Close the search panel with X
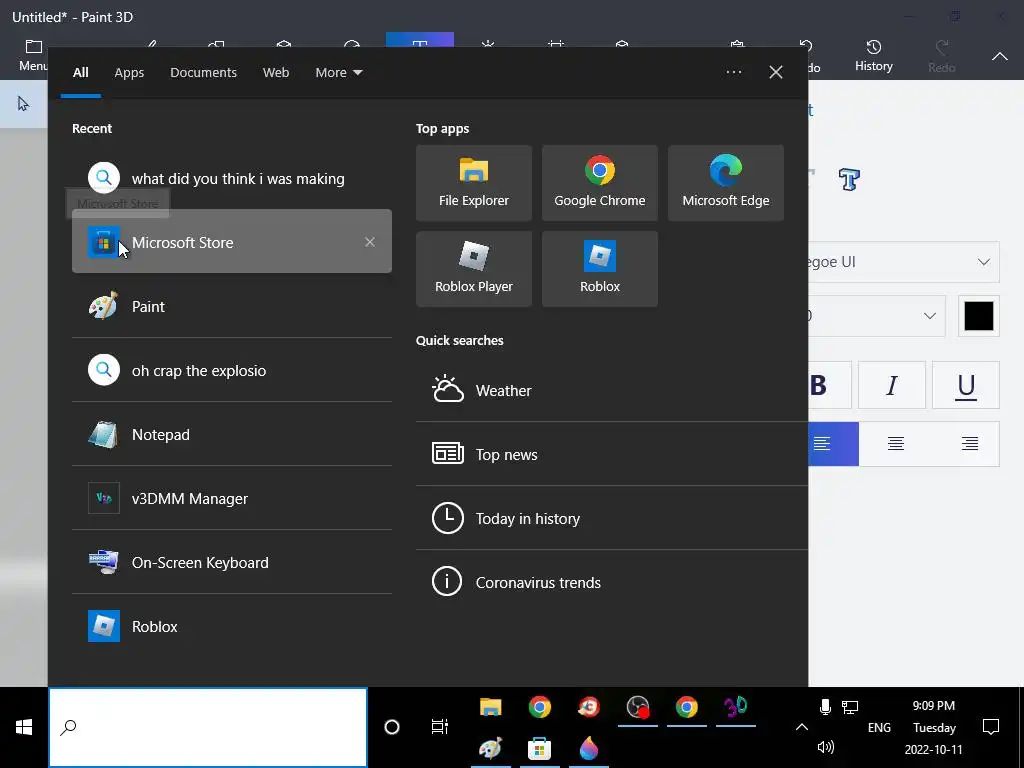This screenshot has height=768, width=1024. coord(776,72)
